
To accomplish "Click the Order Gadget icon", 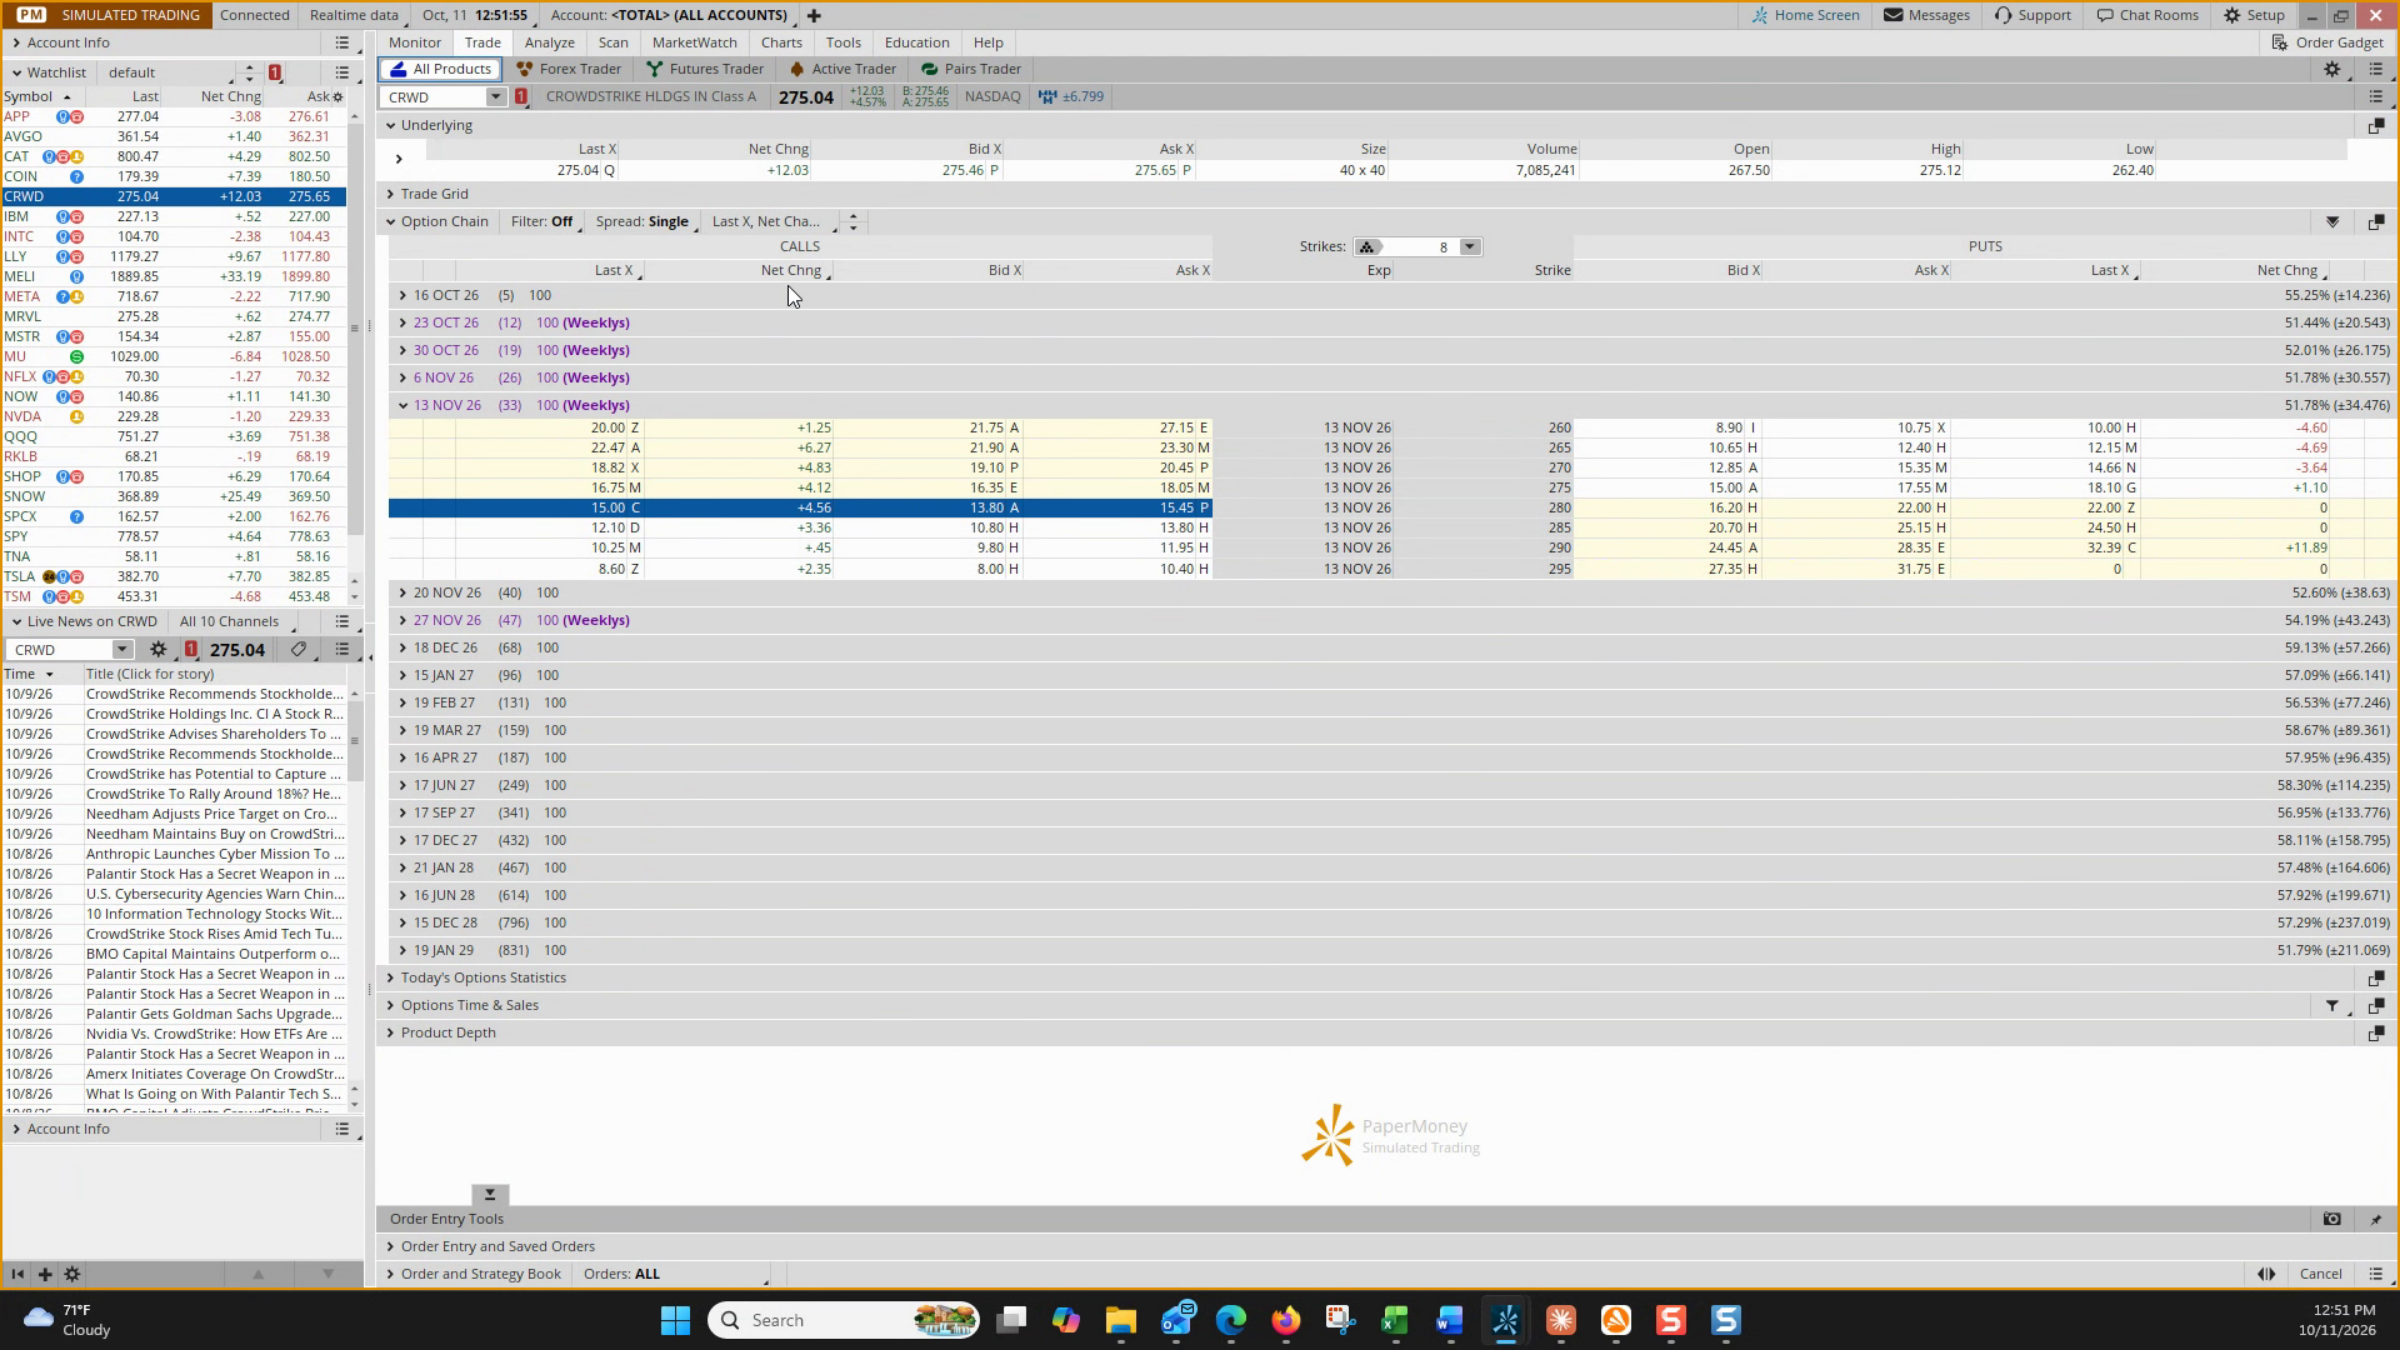I will [2279, 42].
